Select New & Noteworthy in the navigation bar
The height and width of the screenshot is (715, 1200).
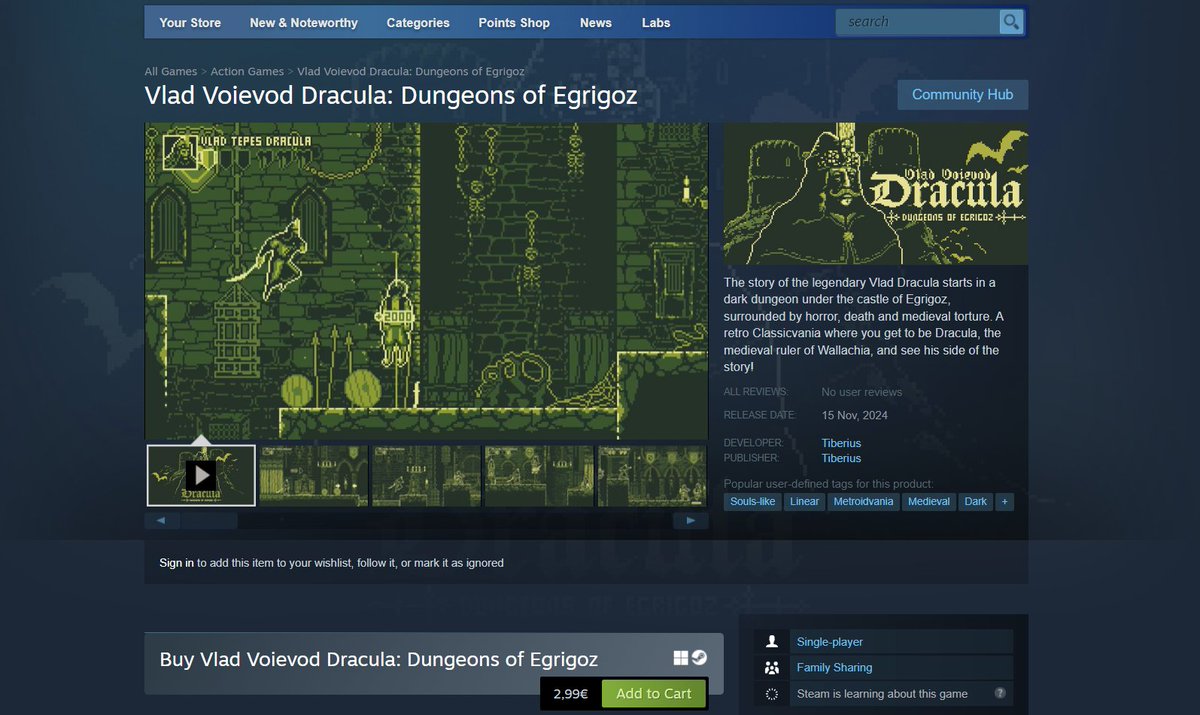click(x=303, y=22)
